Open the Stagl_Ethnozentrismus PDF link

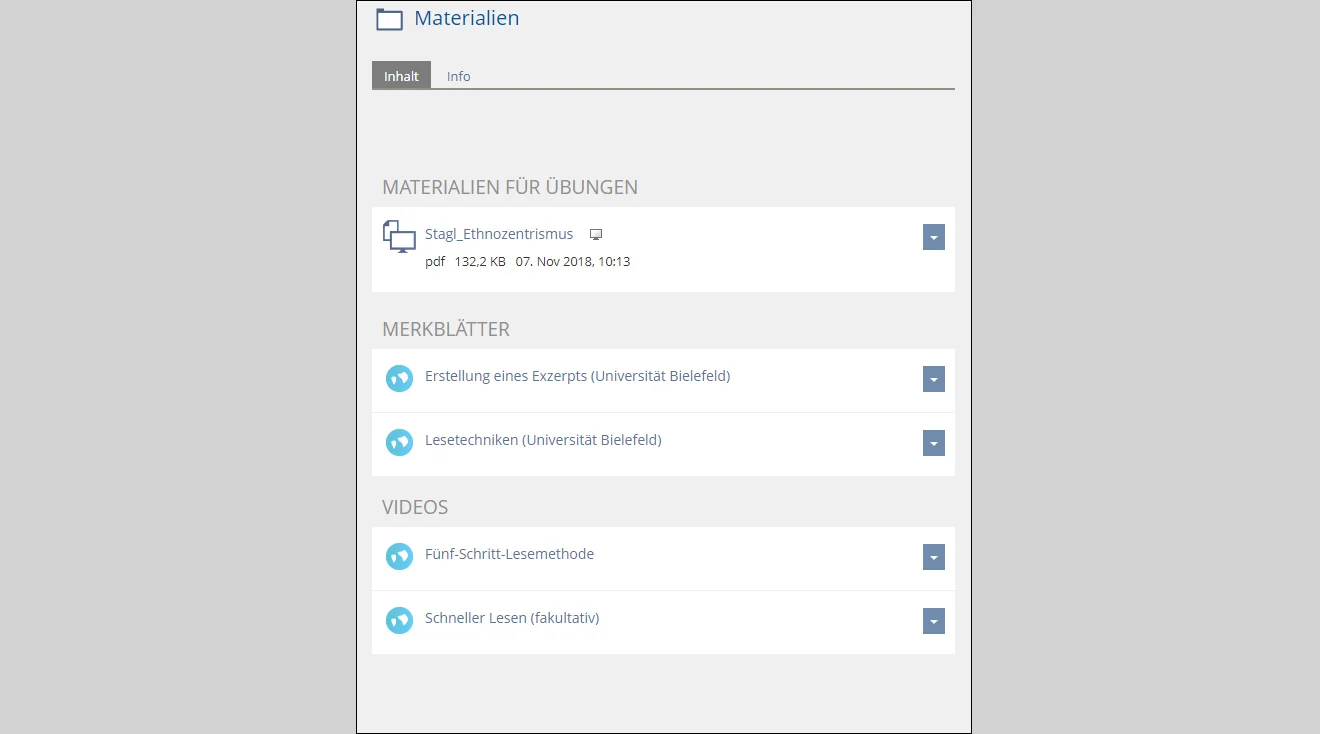499,234
